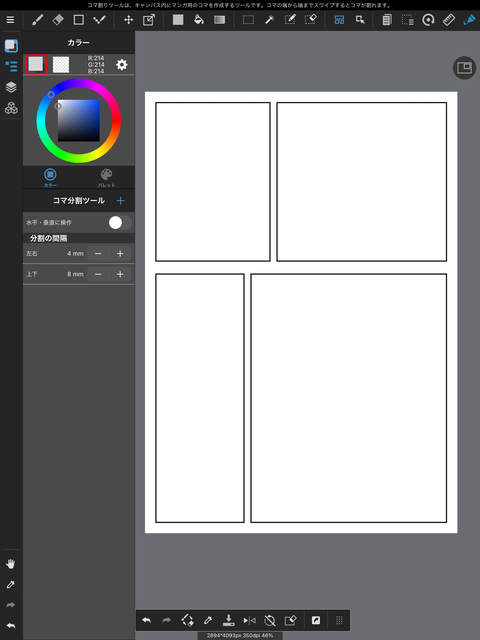Screen dimensions: 480x640
Task: Pick the Magic Wand selection tool
Action: point(269,20)
